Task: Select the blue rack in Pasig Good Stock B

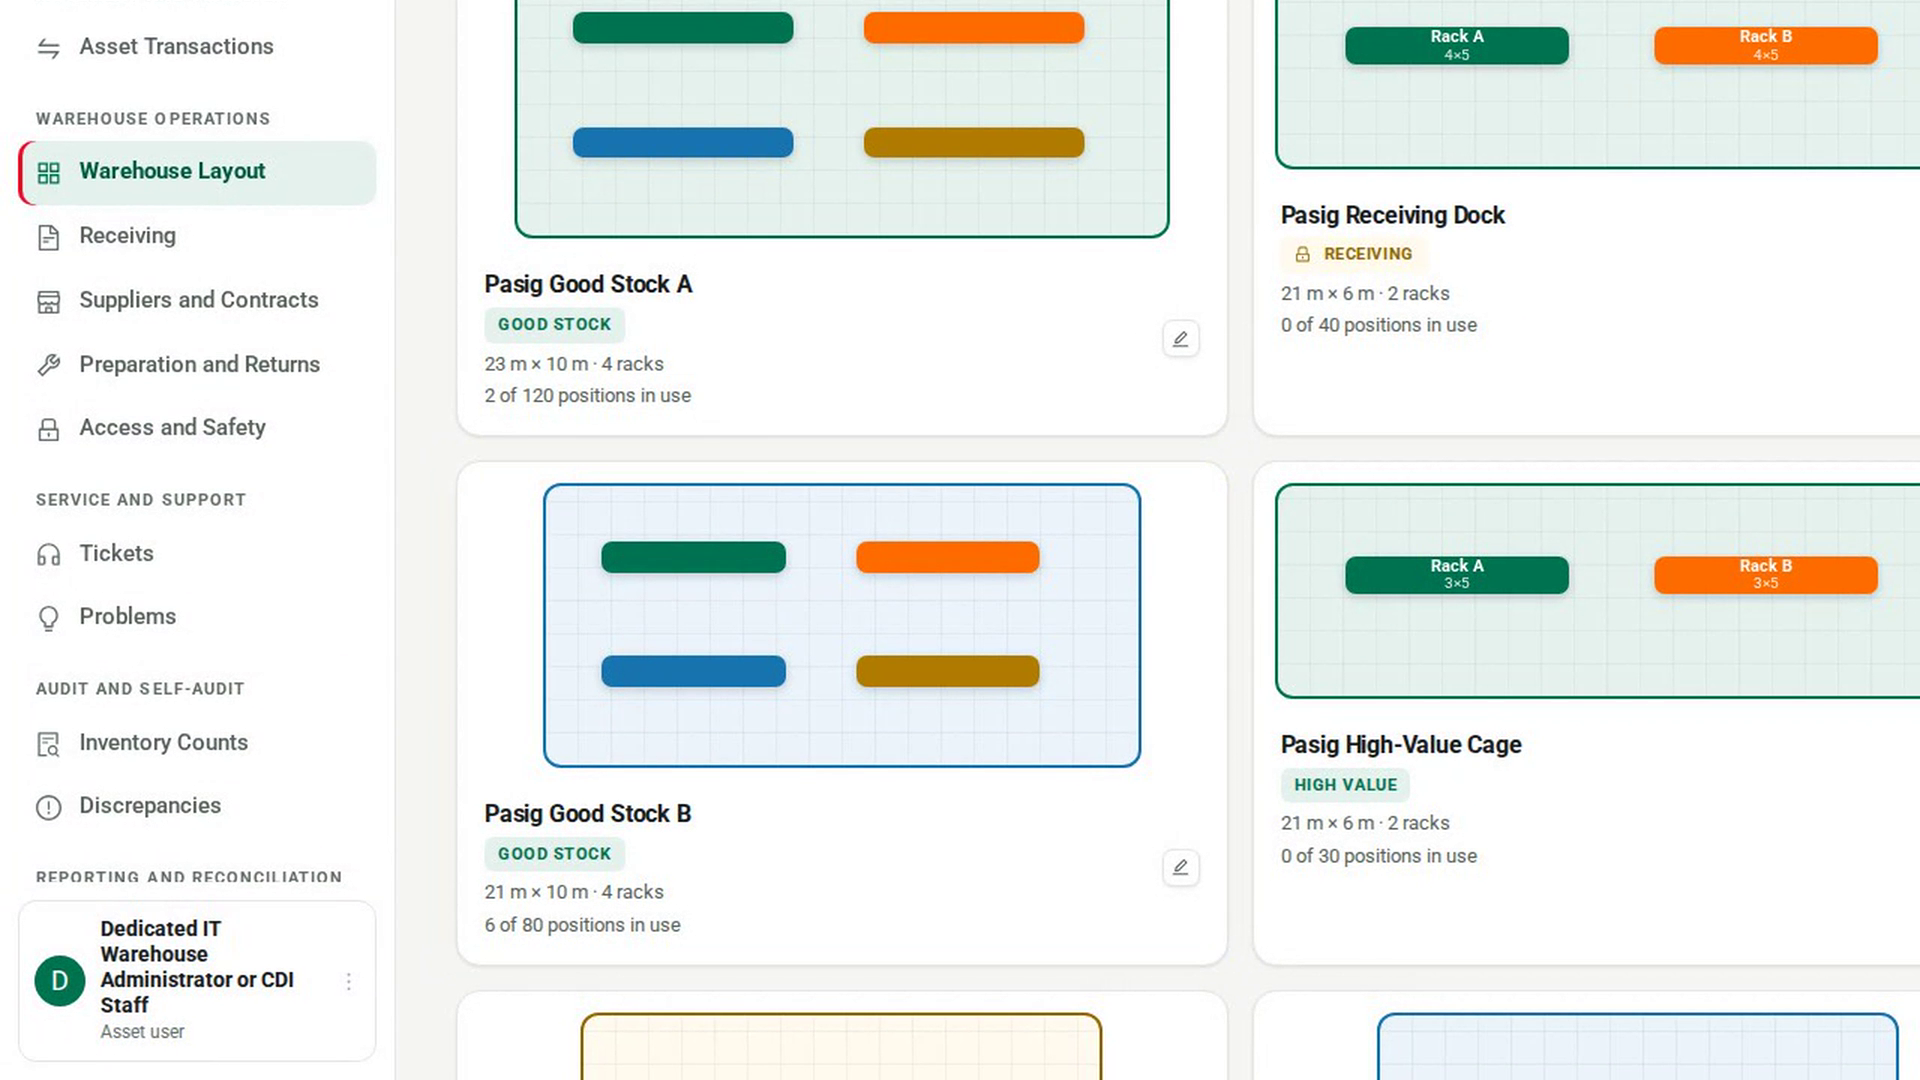Action: pos(693,671)
